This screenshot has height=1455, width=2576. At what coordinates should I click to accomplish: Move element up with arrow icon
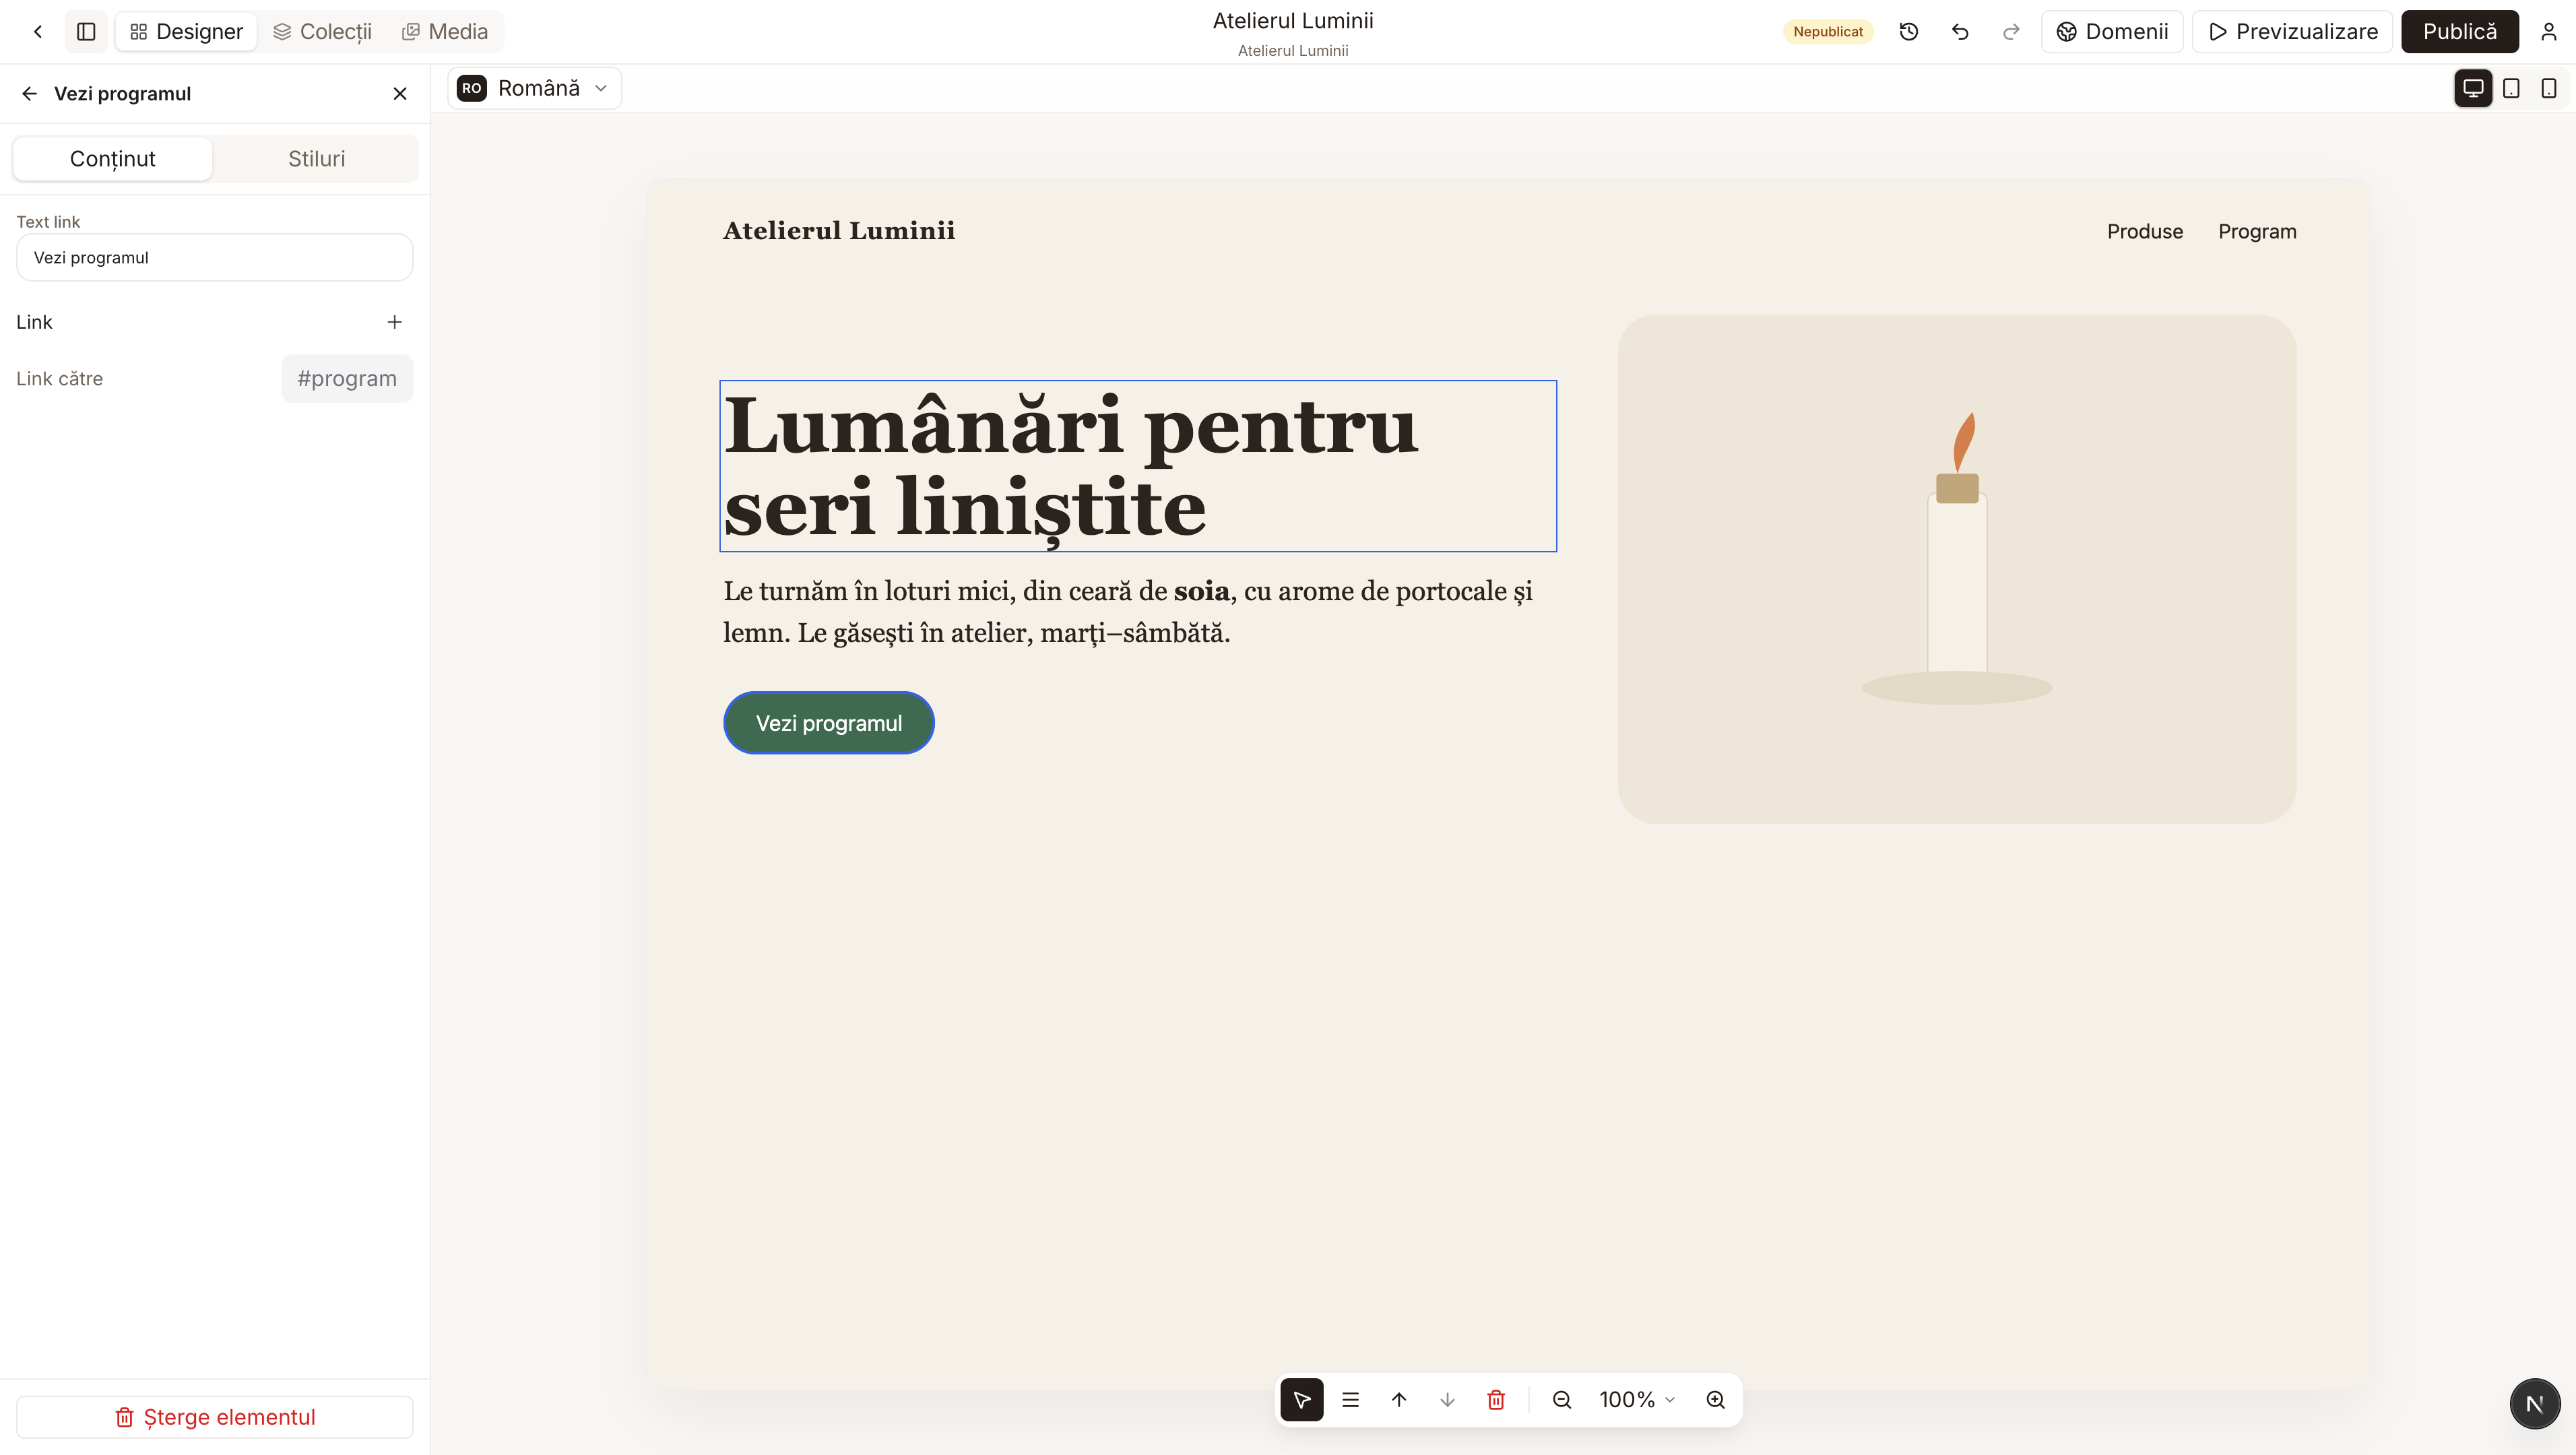[x=1398, y=1399]
